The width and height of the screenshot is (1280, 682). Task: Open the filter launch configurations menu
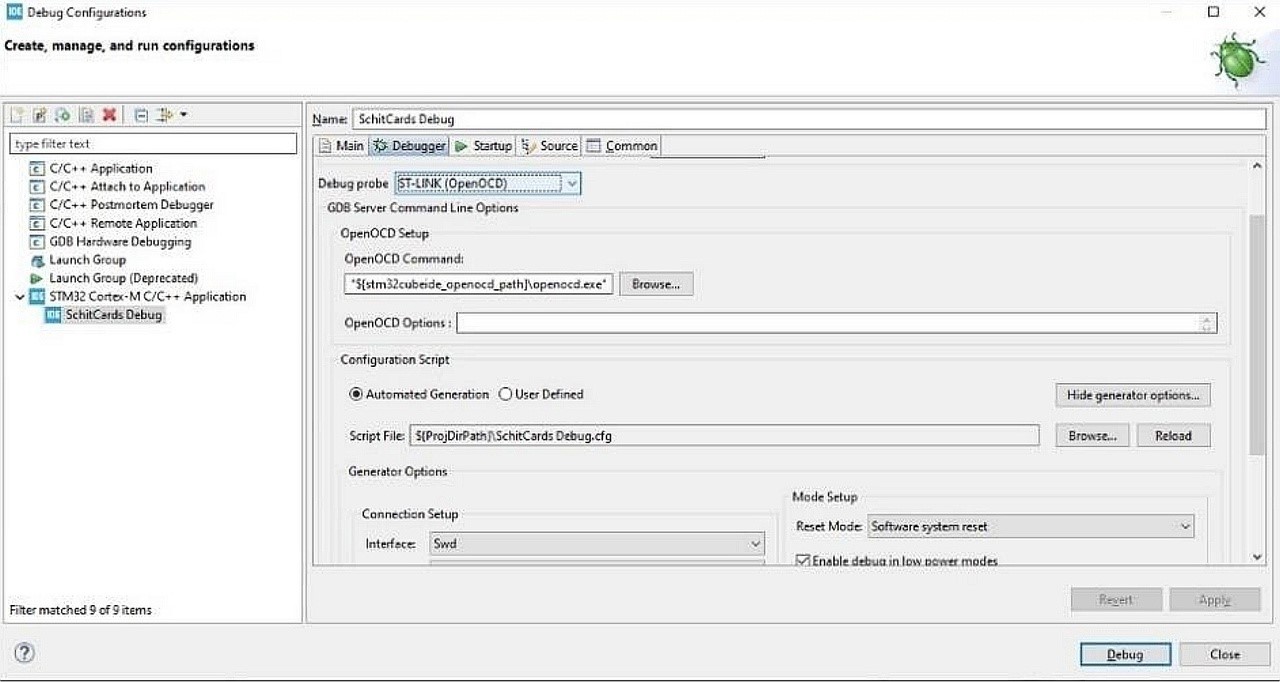click(170, 115)
